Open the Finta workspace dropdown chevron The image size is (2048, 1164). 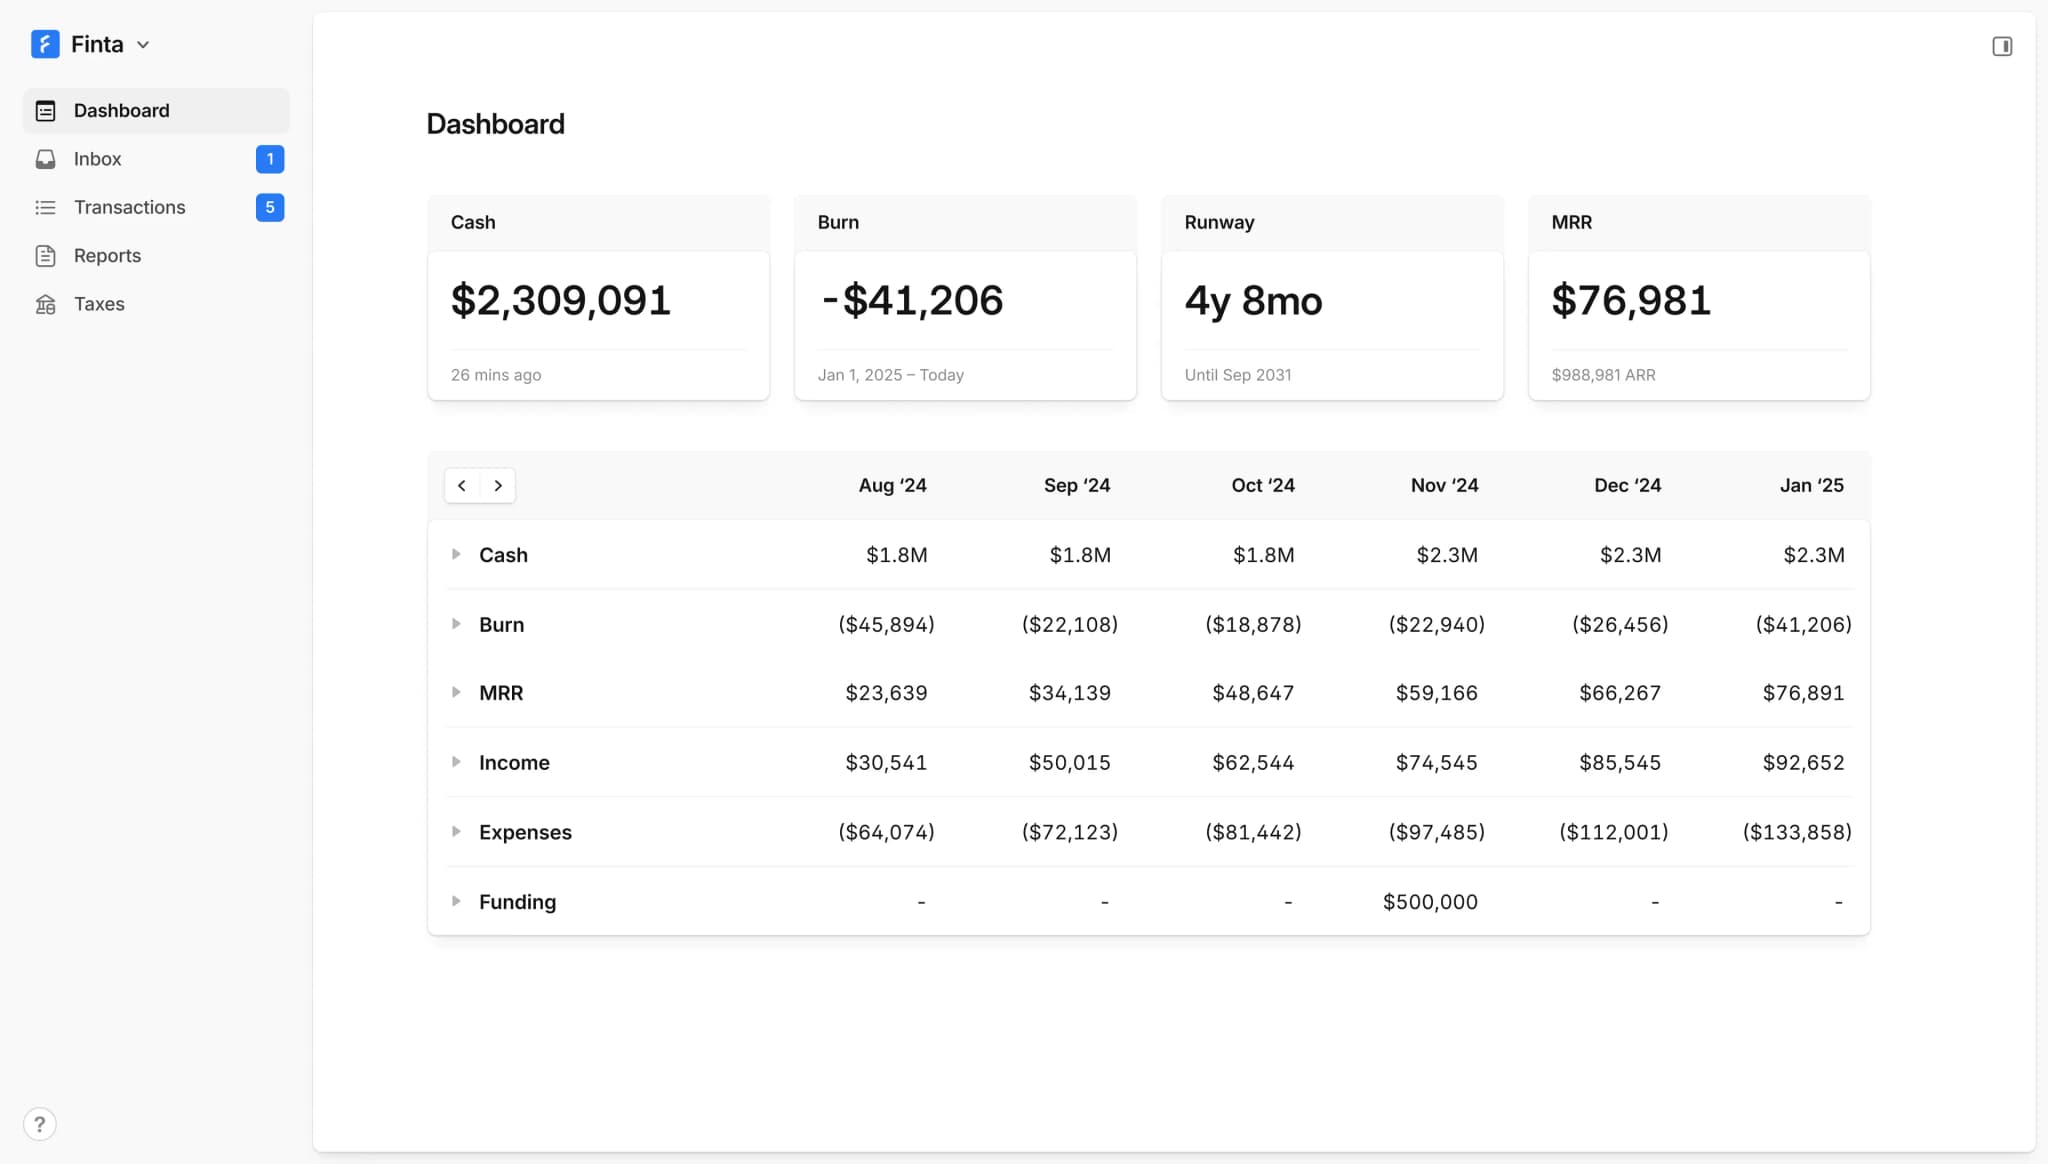[143, 45]
